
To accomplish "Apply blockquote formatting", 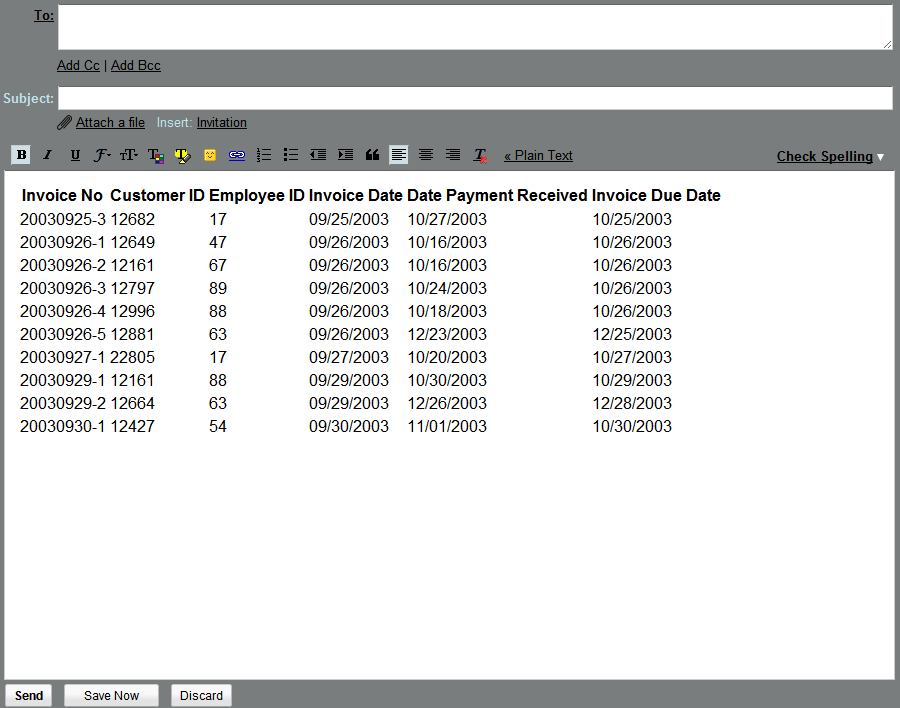I will click(373, 155).
